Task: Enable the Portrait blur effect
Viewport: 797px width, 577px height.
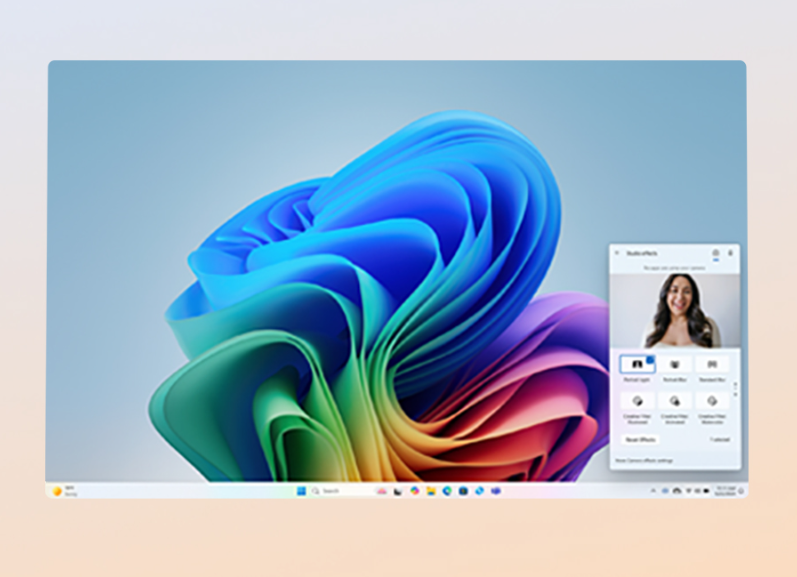Action: 674,365
